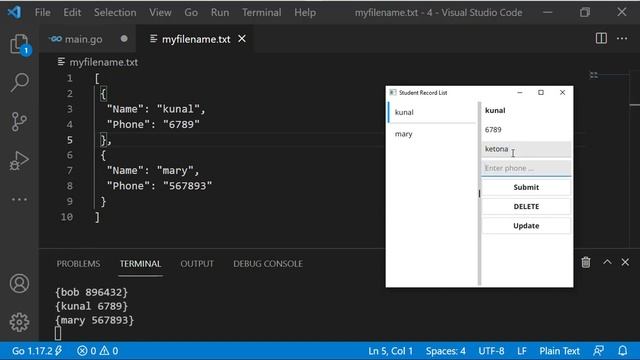
Task: Click Submit in Student Record List
Action: point(526,187)
